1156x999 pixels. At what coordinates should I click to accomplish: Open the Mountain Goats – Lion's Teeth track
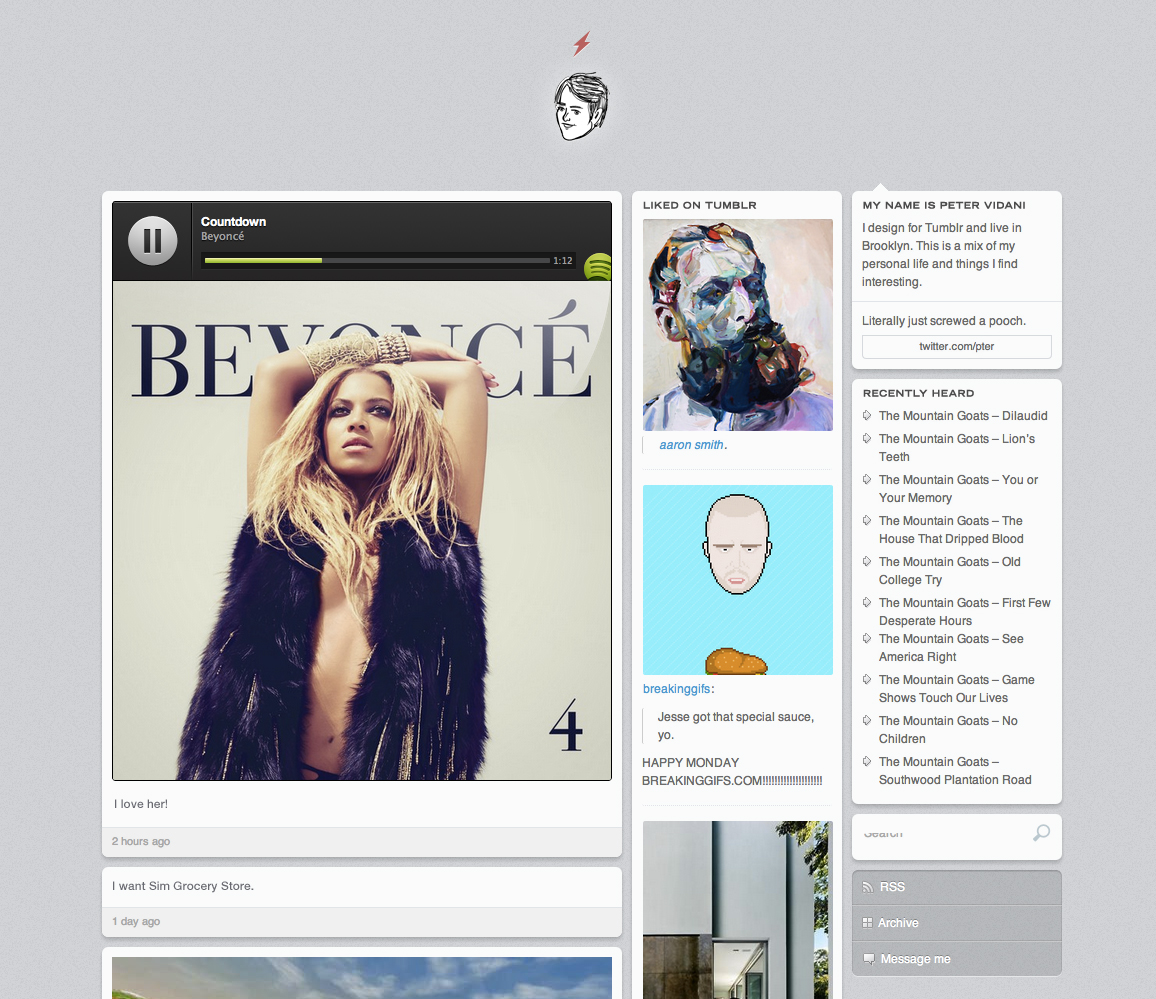[957, 448]
